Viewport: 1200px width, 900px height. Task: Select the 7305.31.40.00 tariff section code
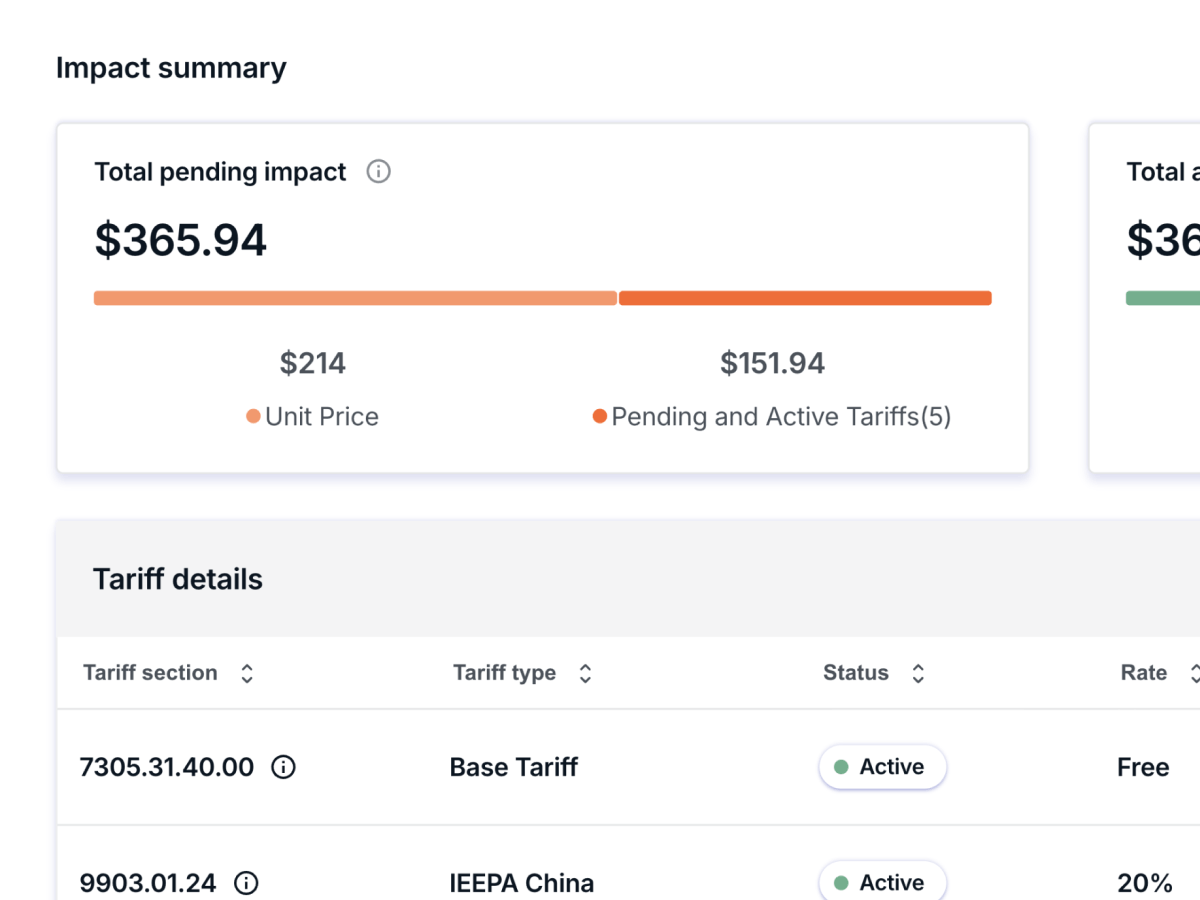[x=166, y=767]
